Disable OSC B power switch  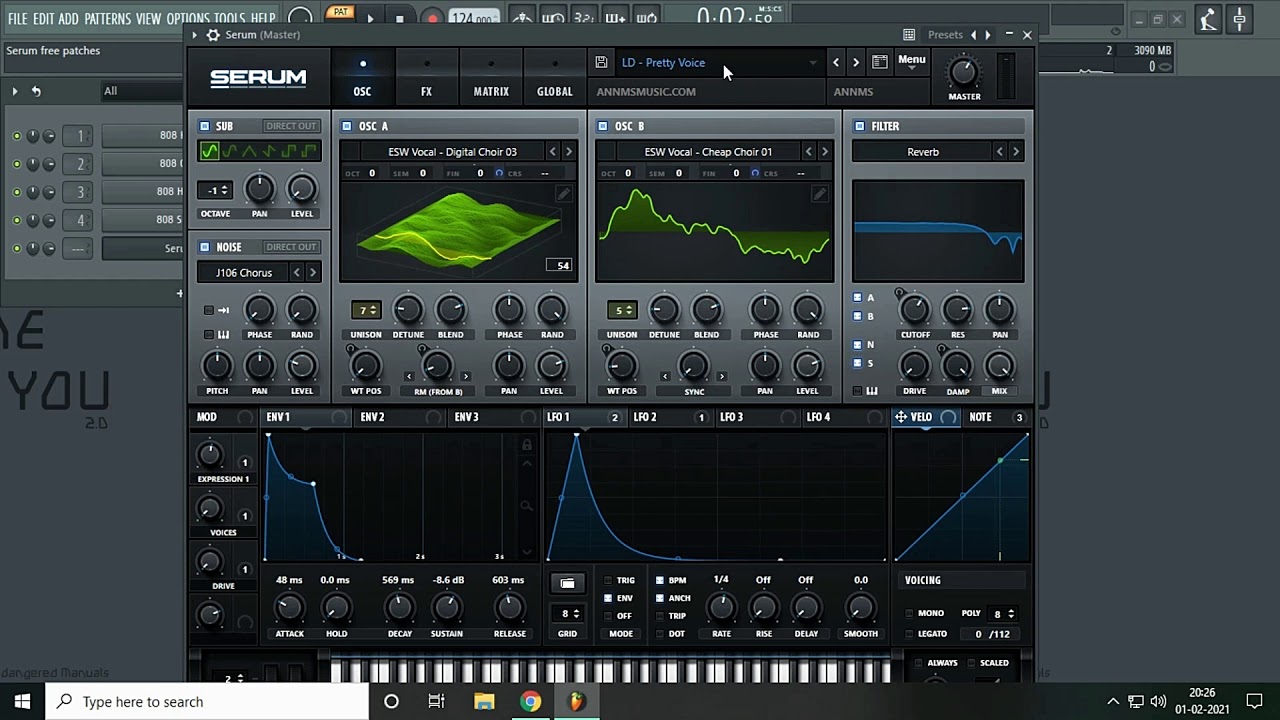(x=603, y=126)
